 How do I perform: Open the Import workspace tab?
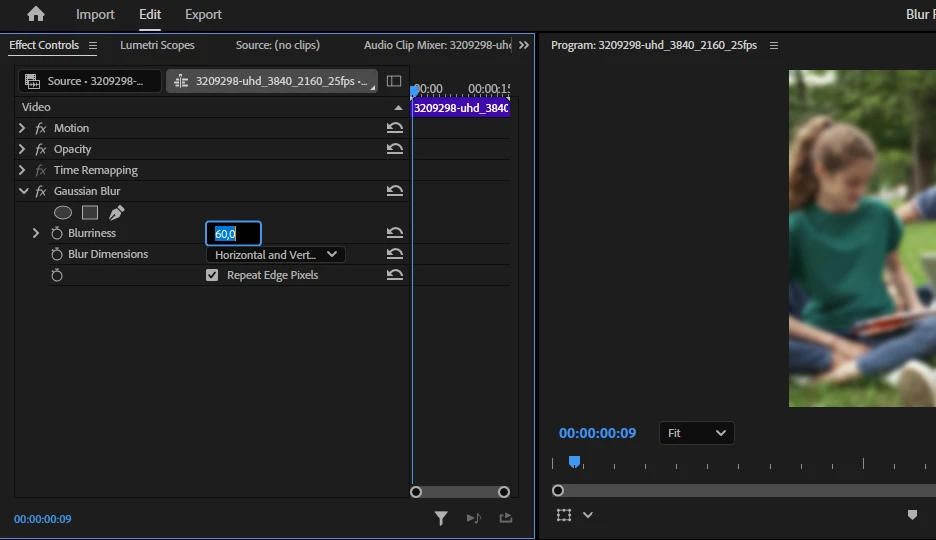tap(95, 14)
